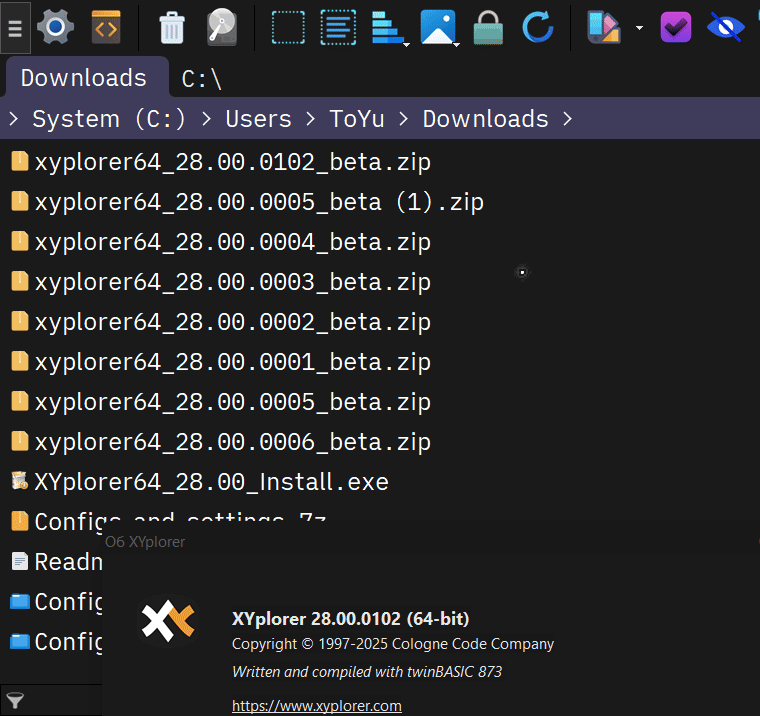The width and height of the screenshot is (760, 716).
Task: Click XYplorer 28.00.0102 (64-bit) version text
Action: tap(350, 619)
